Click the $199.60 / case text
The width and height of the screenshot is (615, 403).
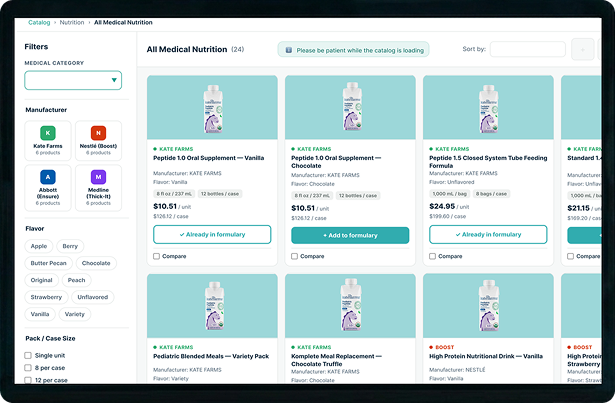(x=448, y=216)
